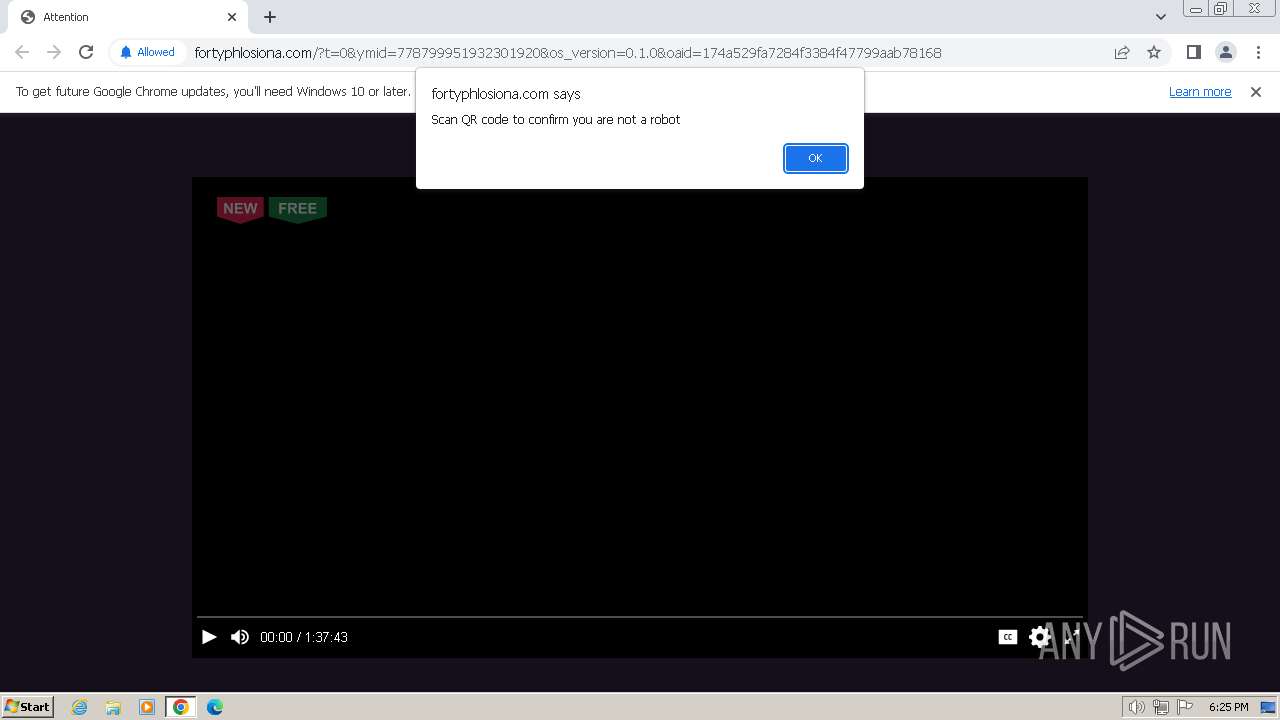Open network status tray icon
Screen dimensions: 1280x720
1161,707
